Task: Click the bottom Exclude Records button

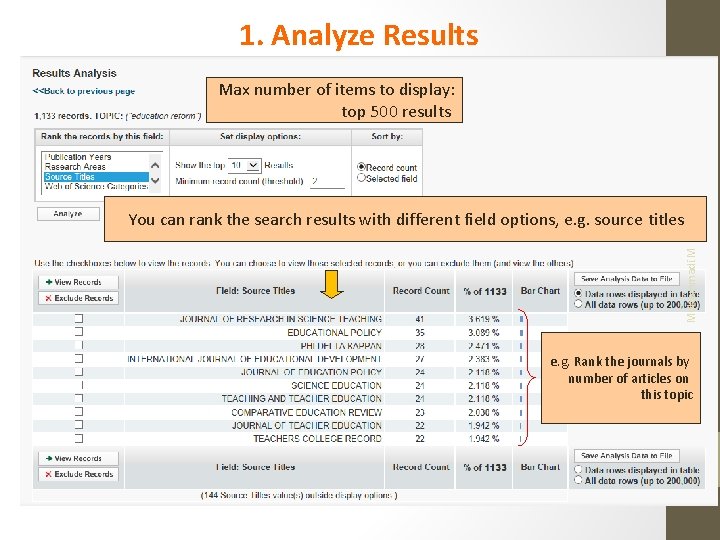Action: [78, 474]
